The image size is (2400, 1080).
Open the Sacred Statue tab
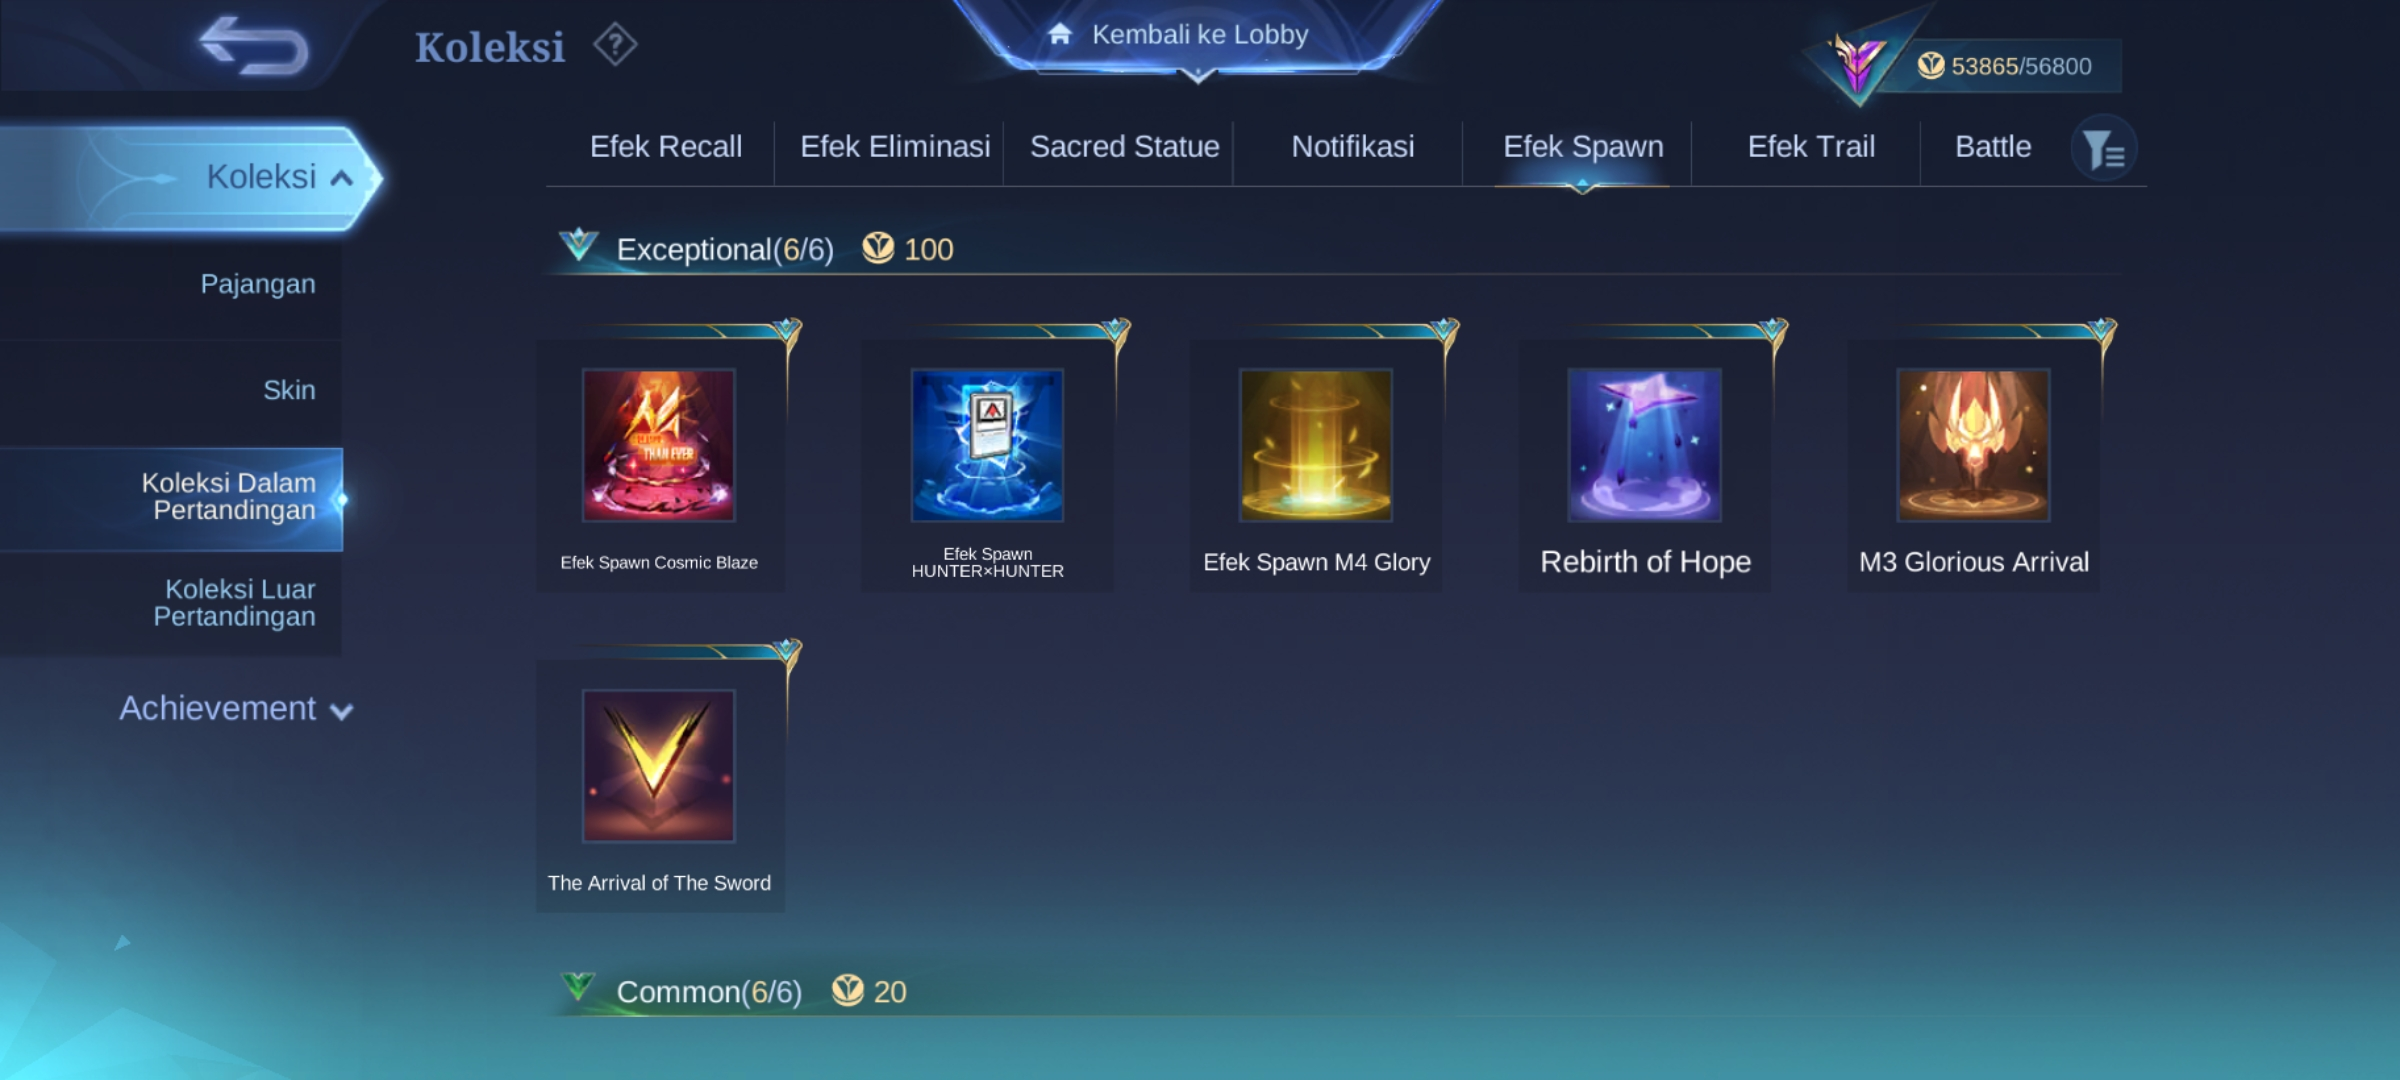point(1125,147)
